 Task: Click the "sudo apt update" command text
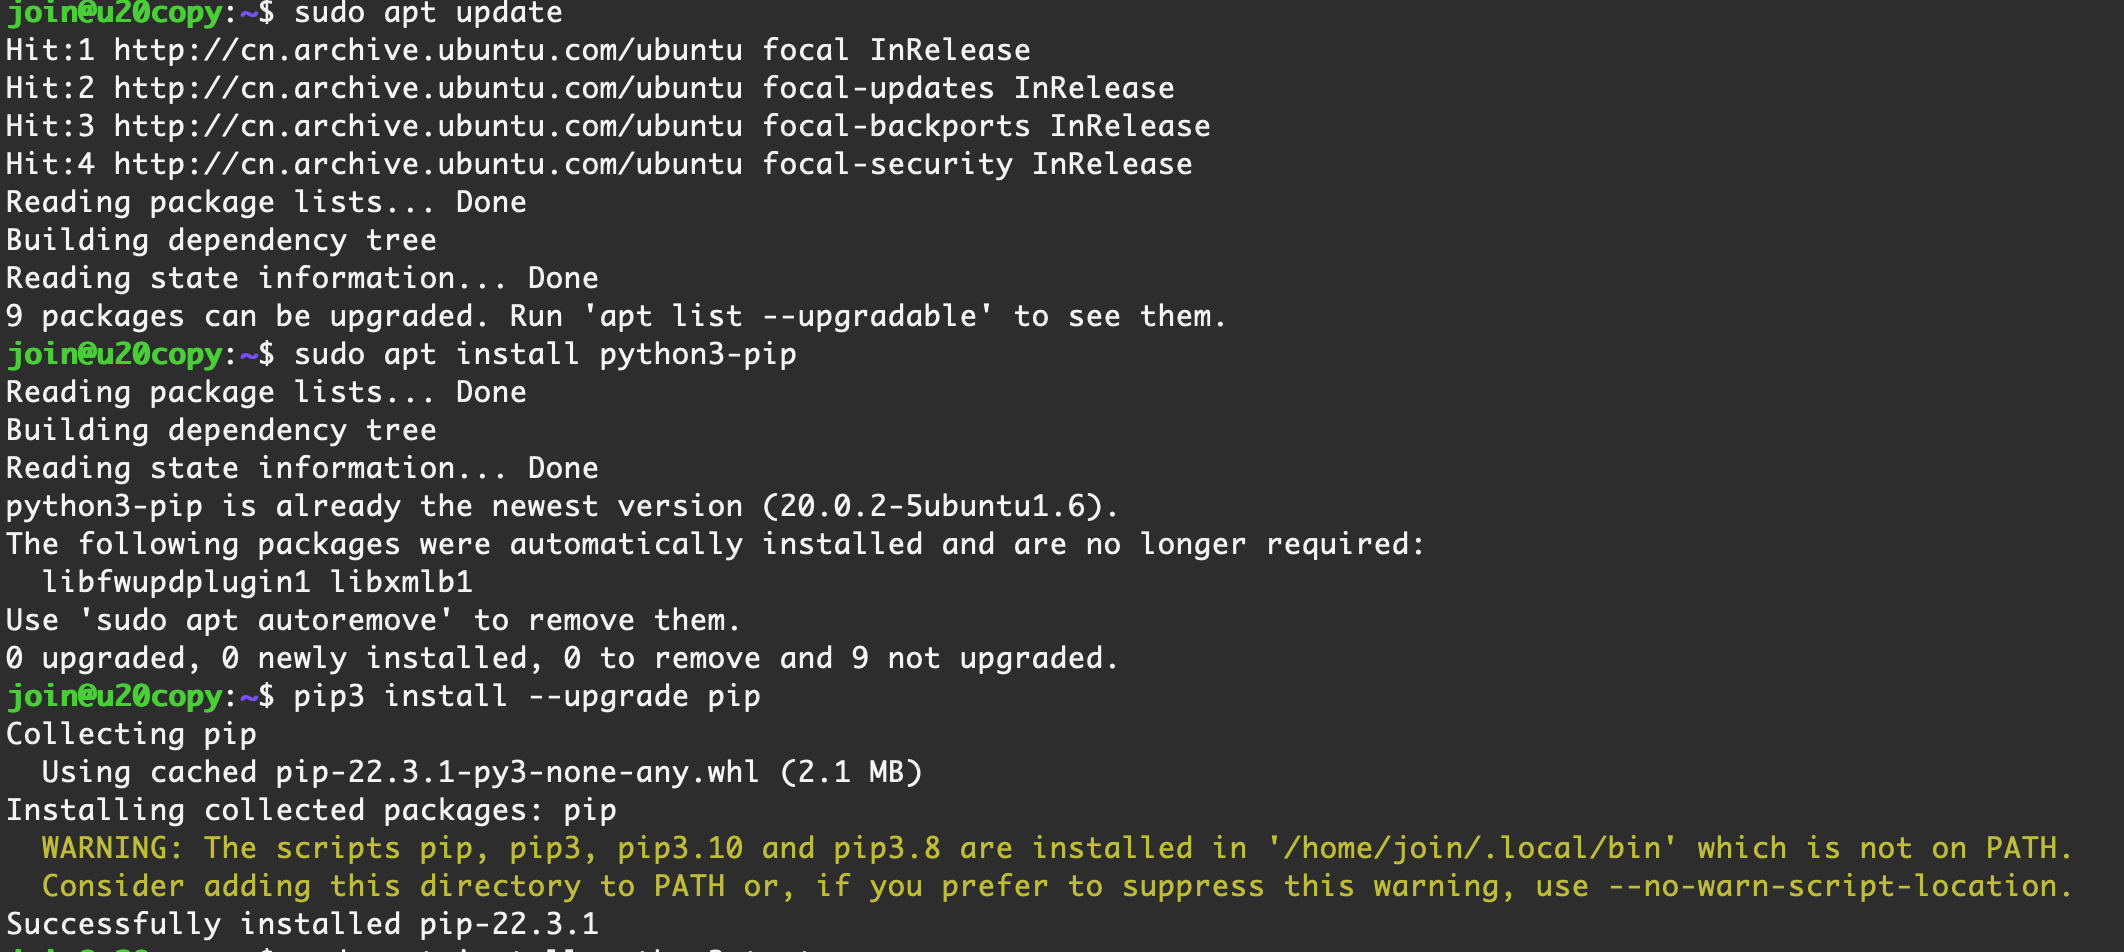click(428, 14)
